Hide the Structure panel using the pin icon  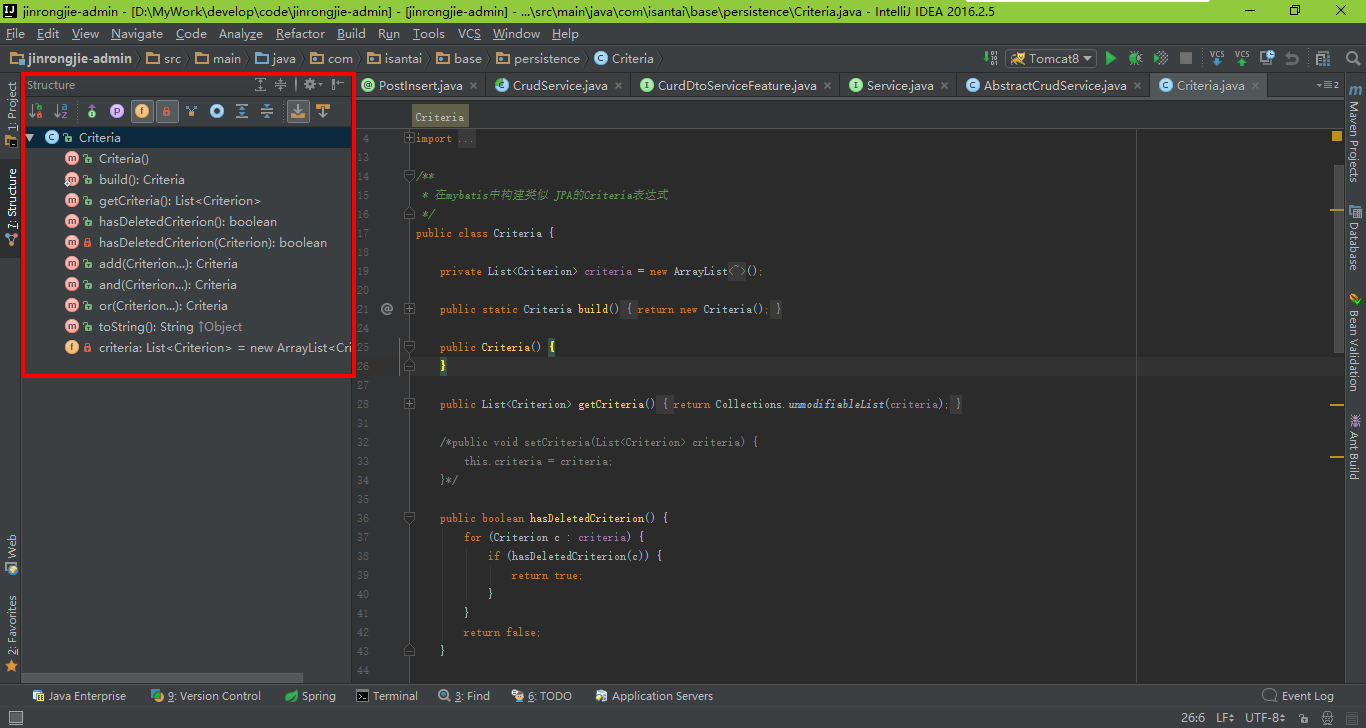(338, 85)
